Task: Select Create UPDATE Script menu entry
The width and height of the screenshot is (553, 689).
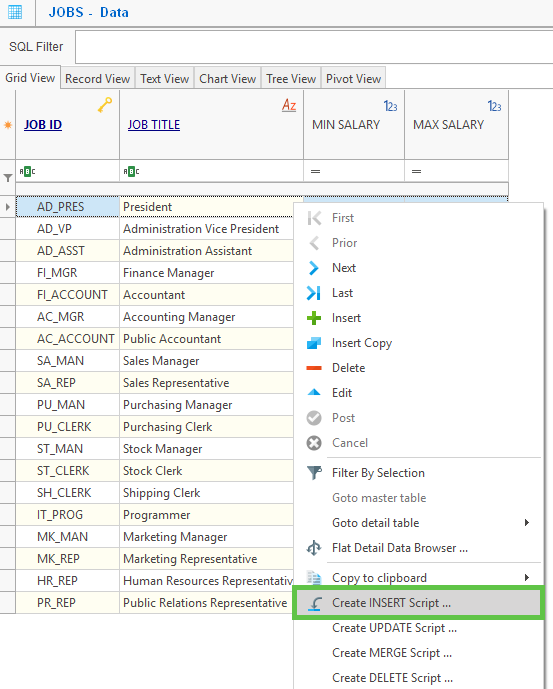Action: click(417, 628)
